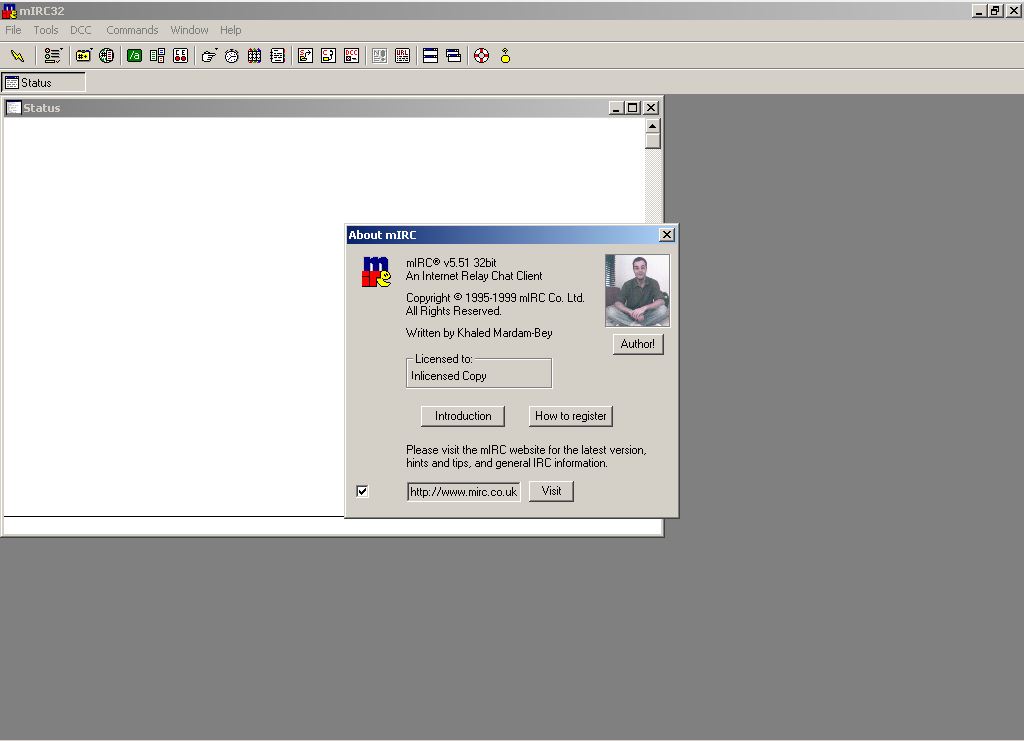Maximize the Status window
The image size is (1024, 741).
(633, 108)
